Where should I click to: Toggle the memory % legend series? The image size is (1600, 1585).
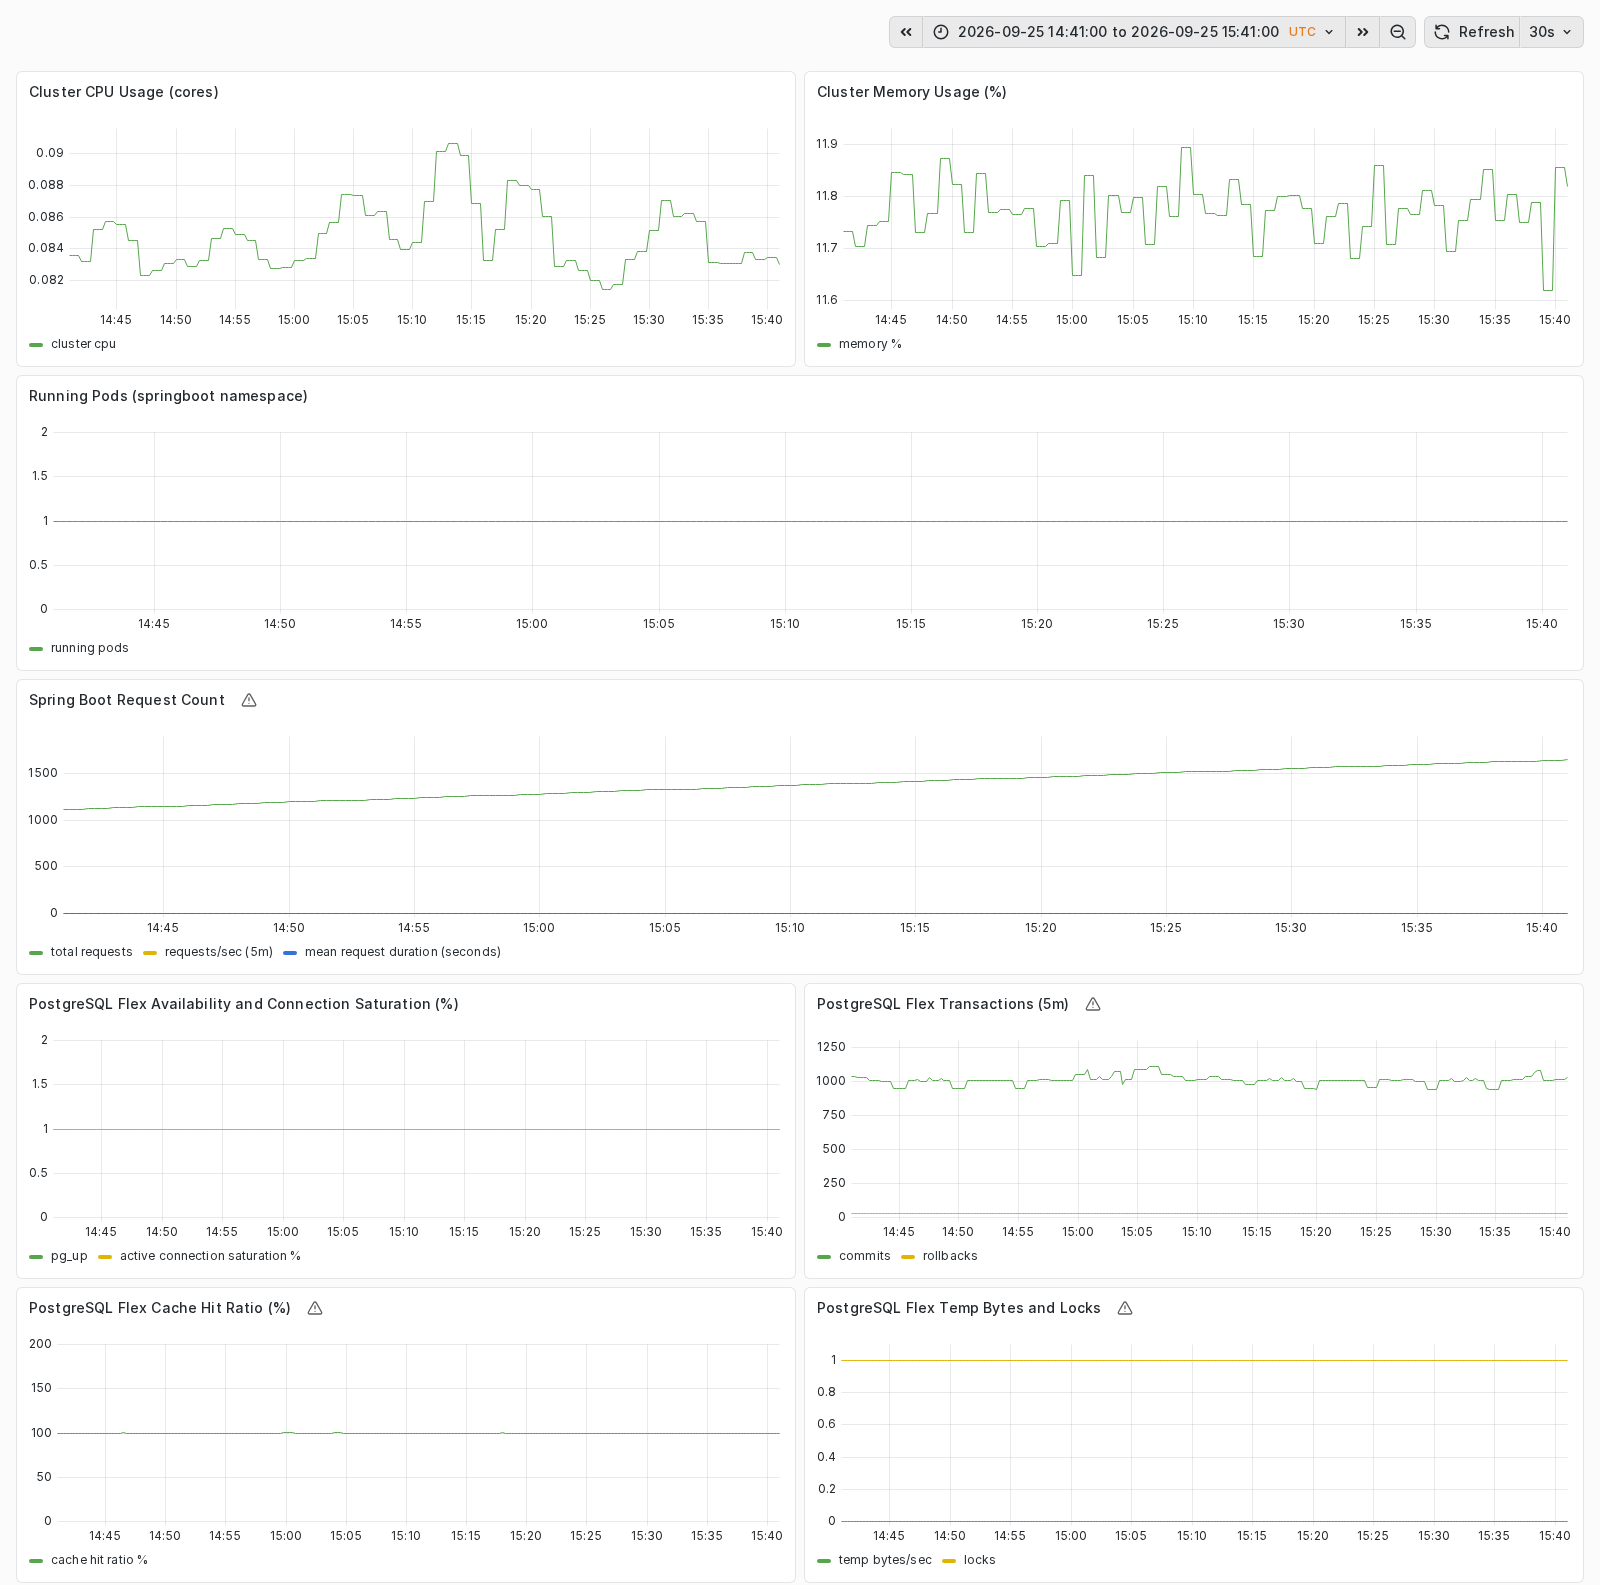(869, 344)
